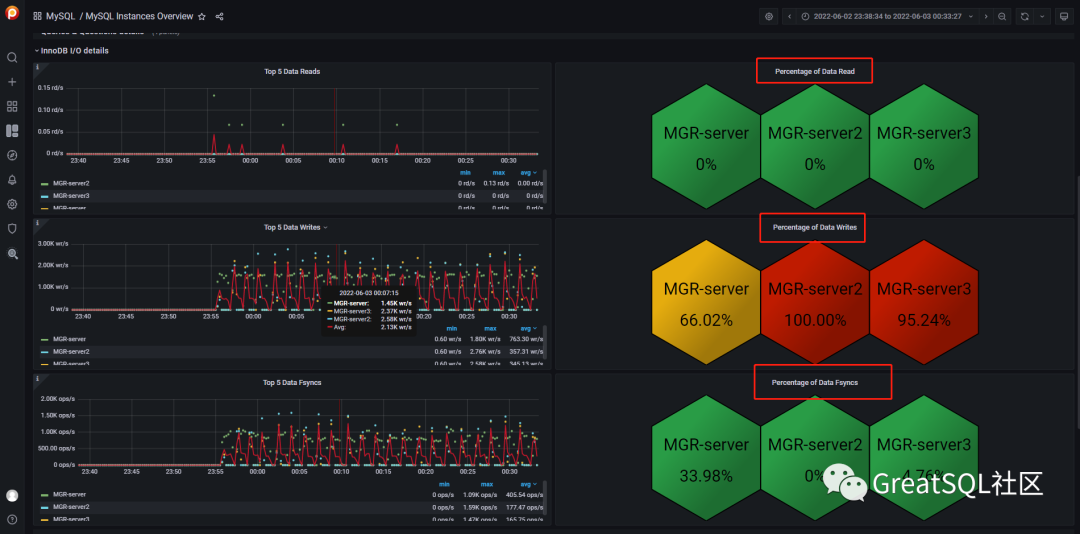Screen dimensions: 1080x534
Task: Open the Help question-mark icon
Action: click(12, 519)
